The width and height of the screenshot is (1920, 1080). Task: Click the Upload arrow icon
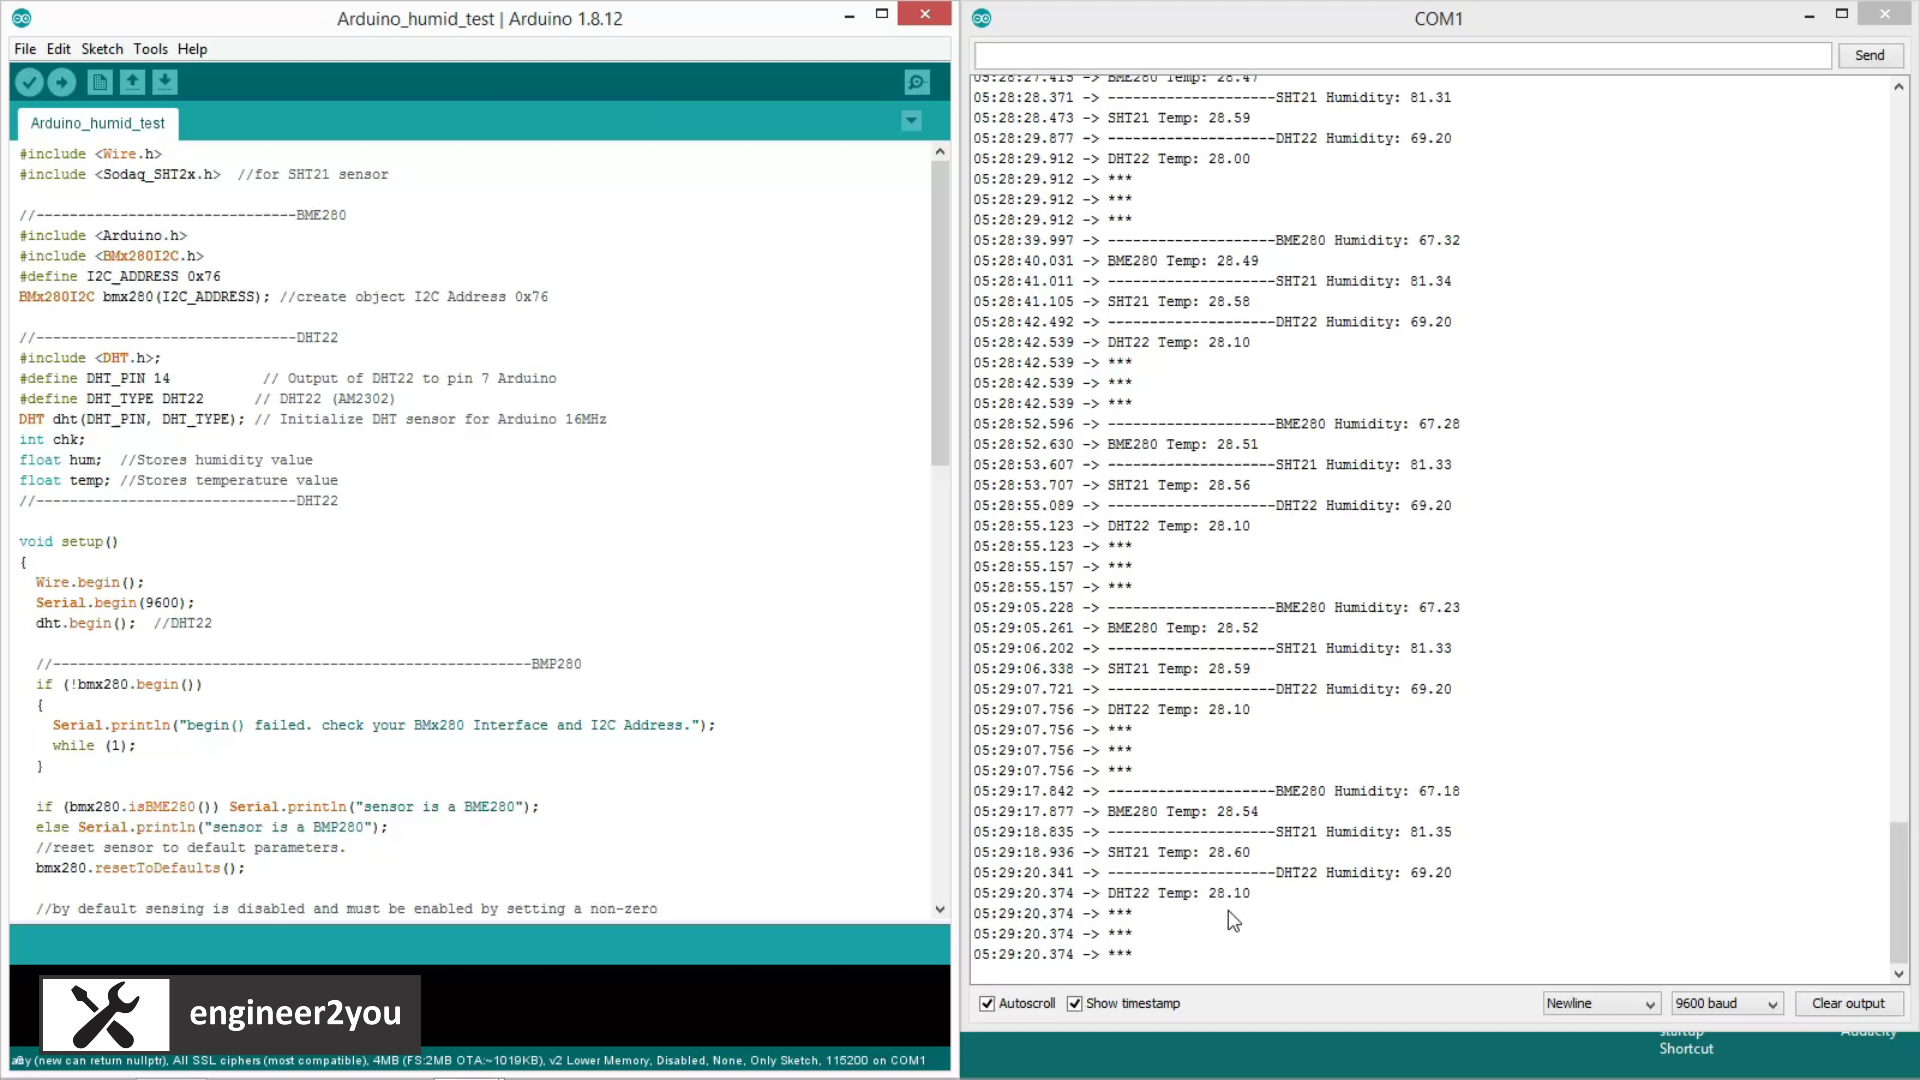click(62, 82)
